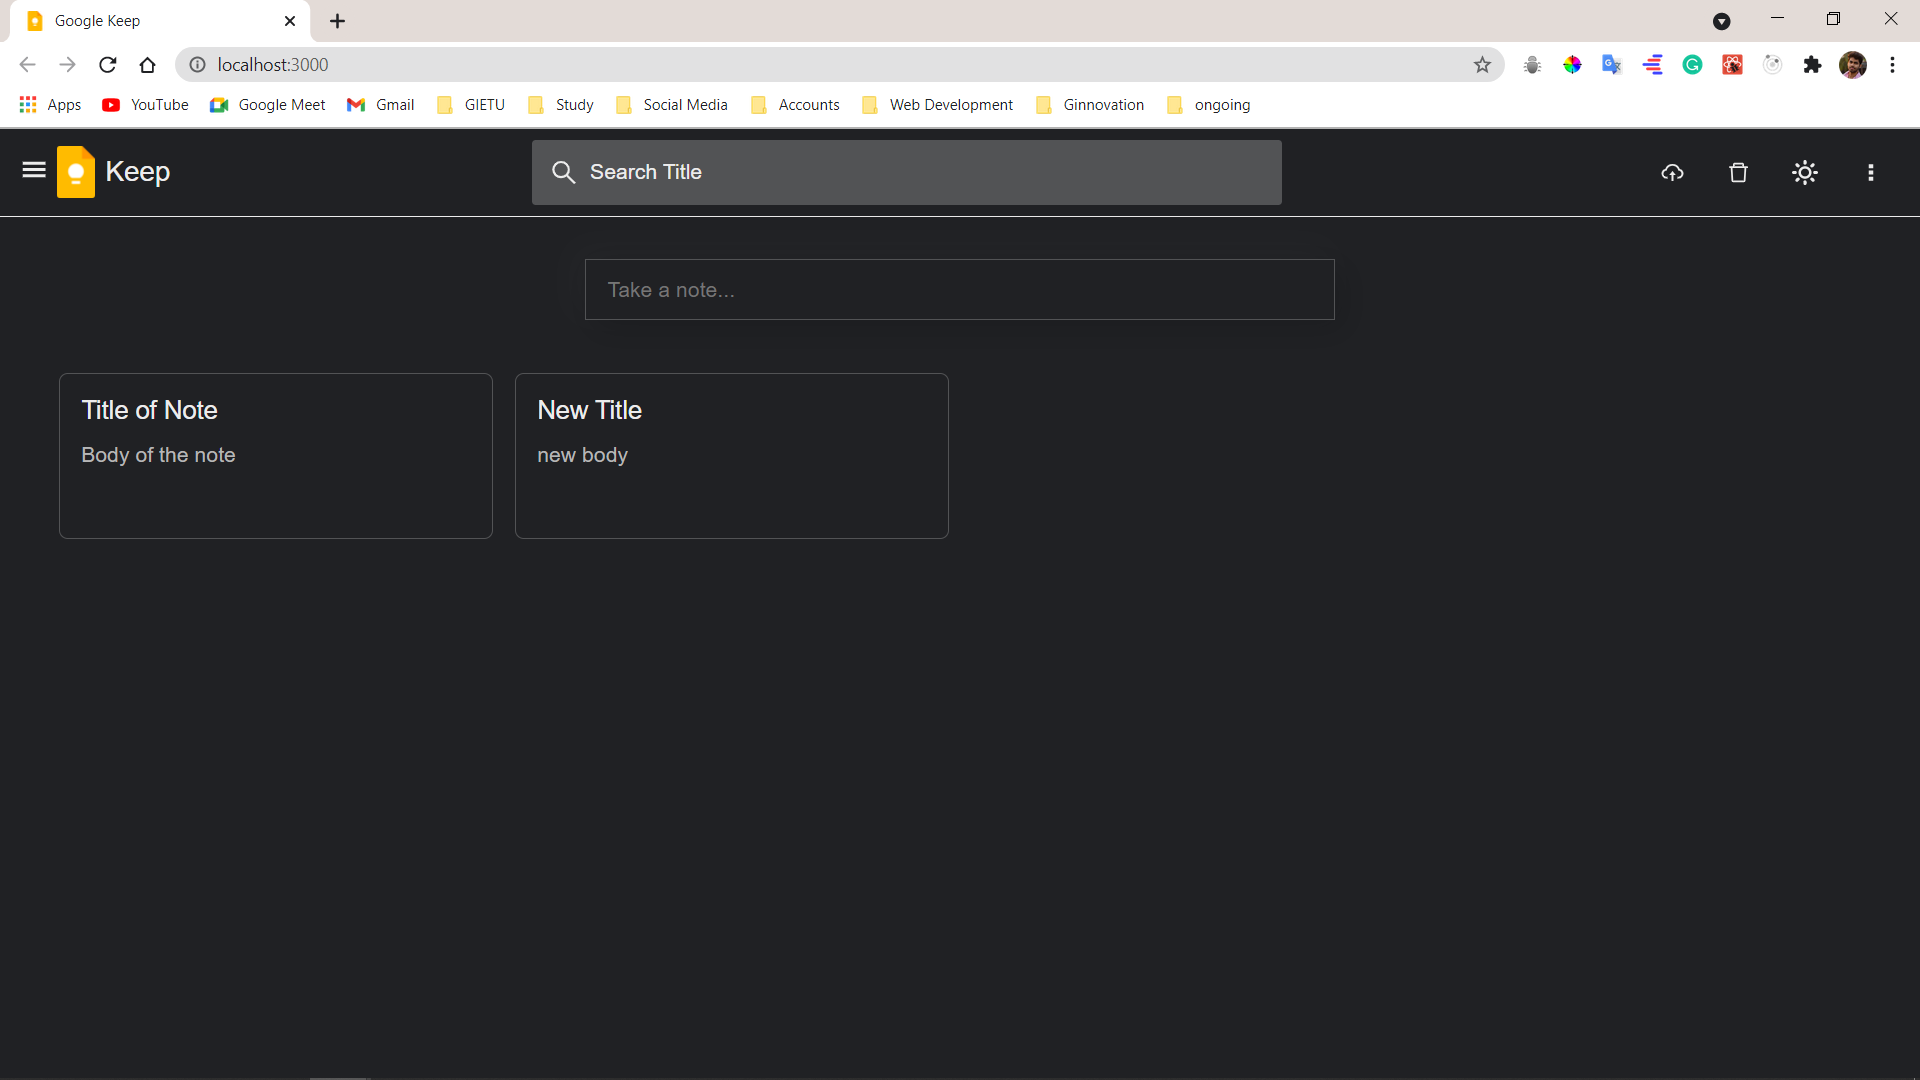
Task: Toggle light/dark theme sun icon
Action: 1804,173
